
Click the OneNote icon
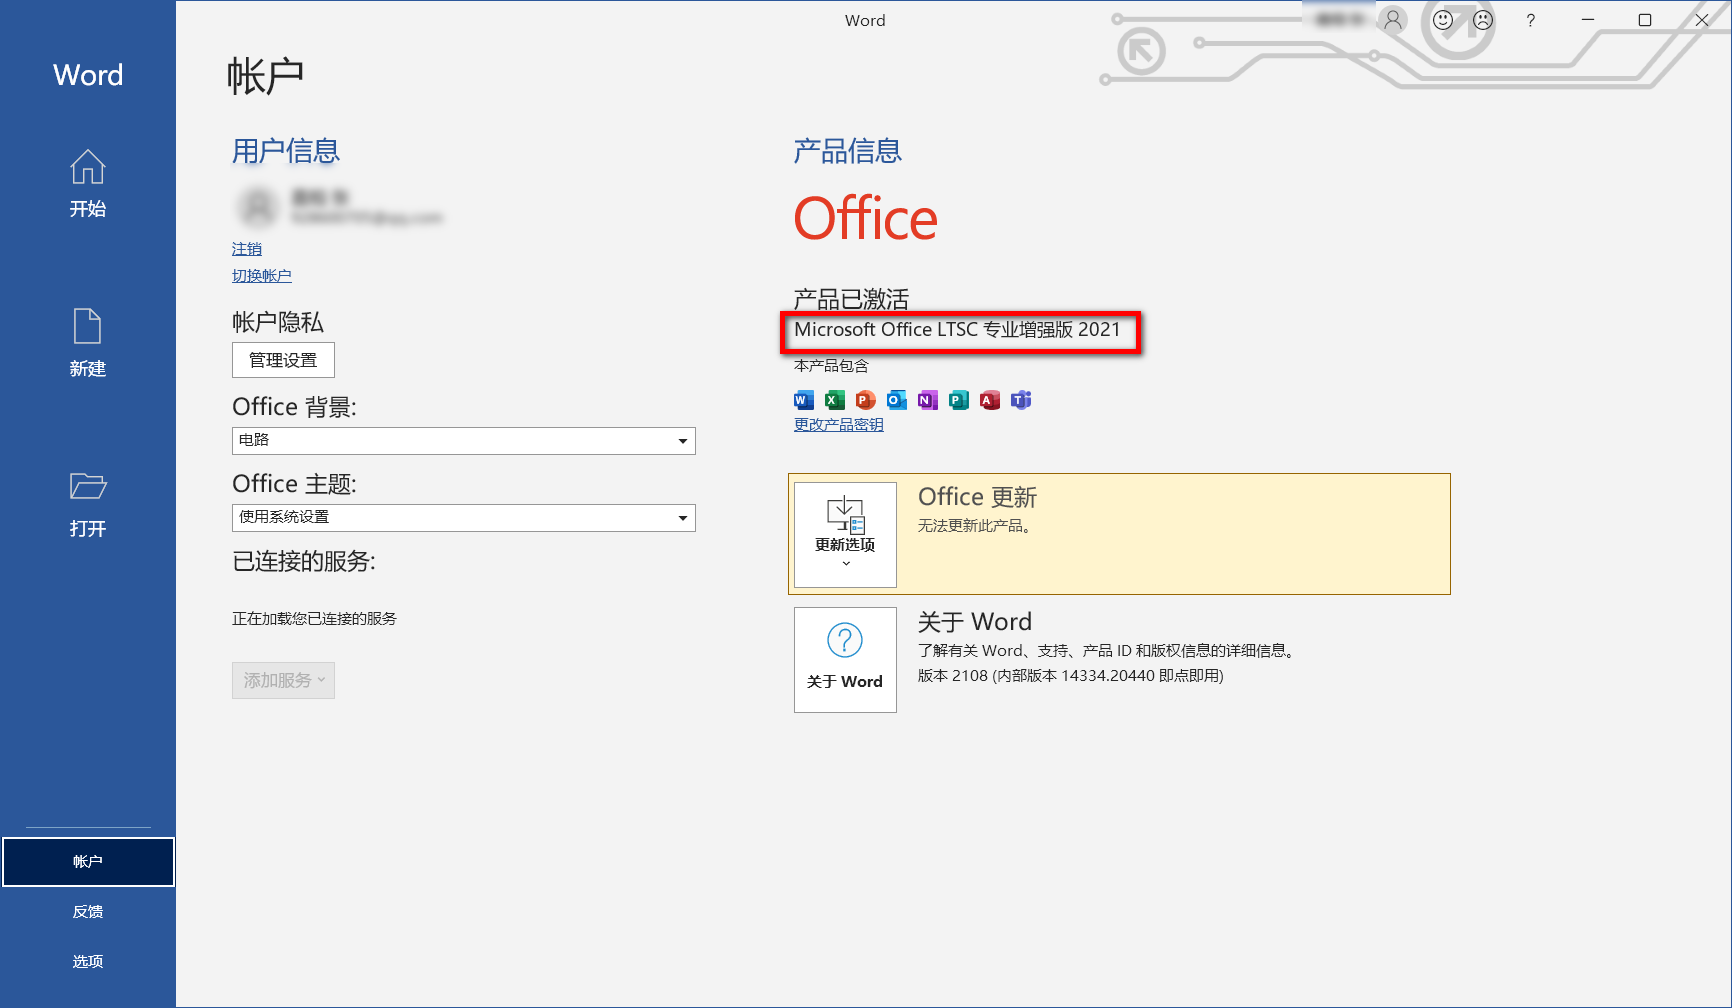pyautogui.click(x=927, y=400)
